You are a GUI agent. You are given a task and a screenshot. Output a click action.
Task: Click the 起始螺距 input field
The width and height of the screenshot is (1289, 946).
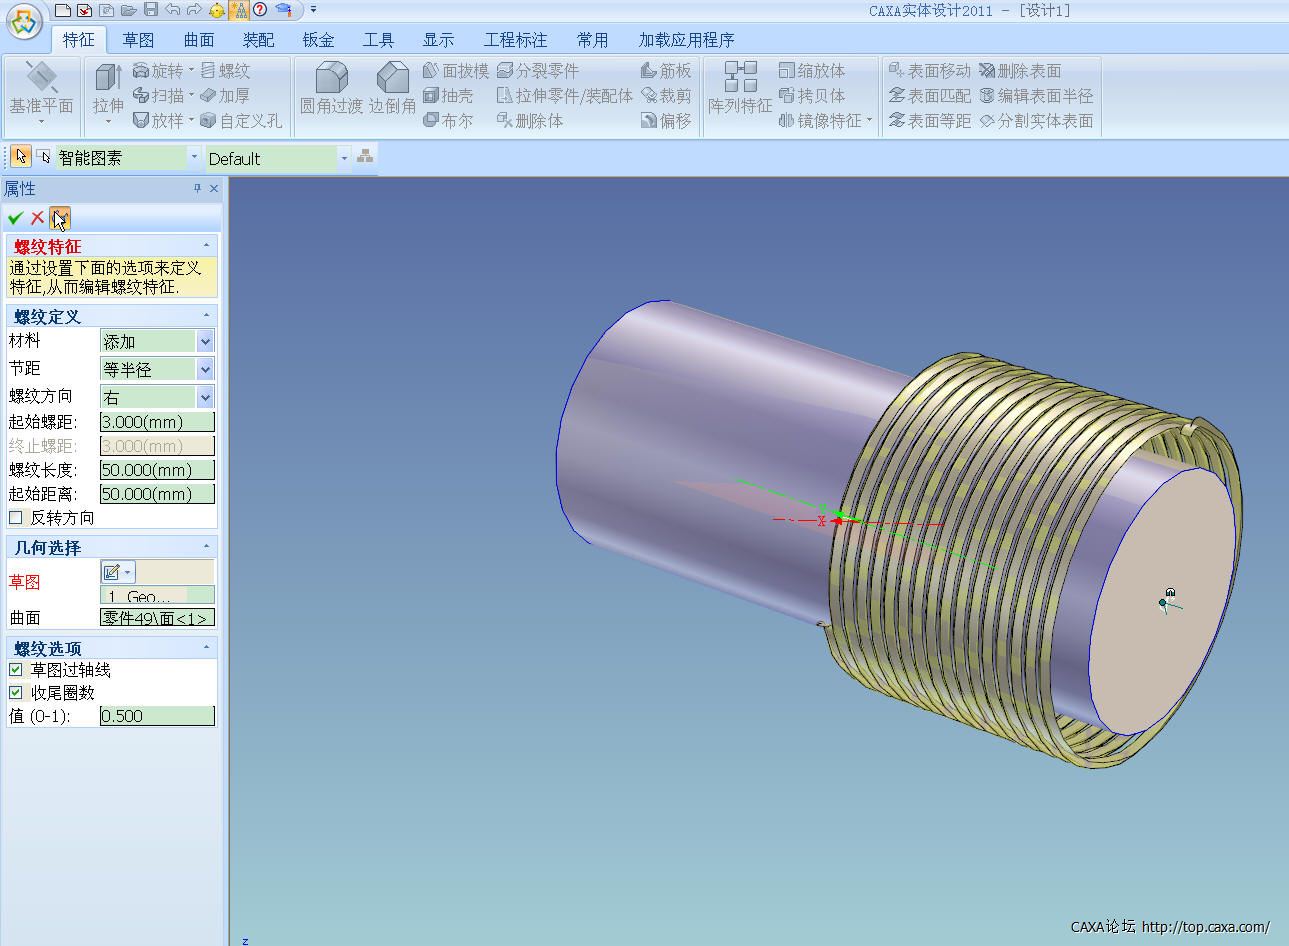point(157,422)
